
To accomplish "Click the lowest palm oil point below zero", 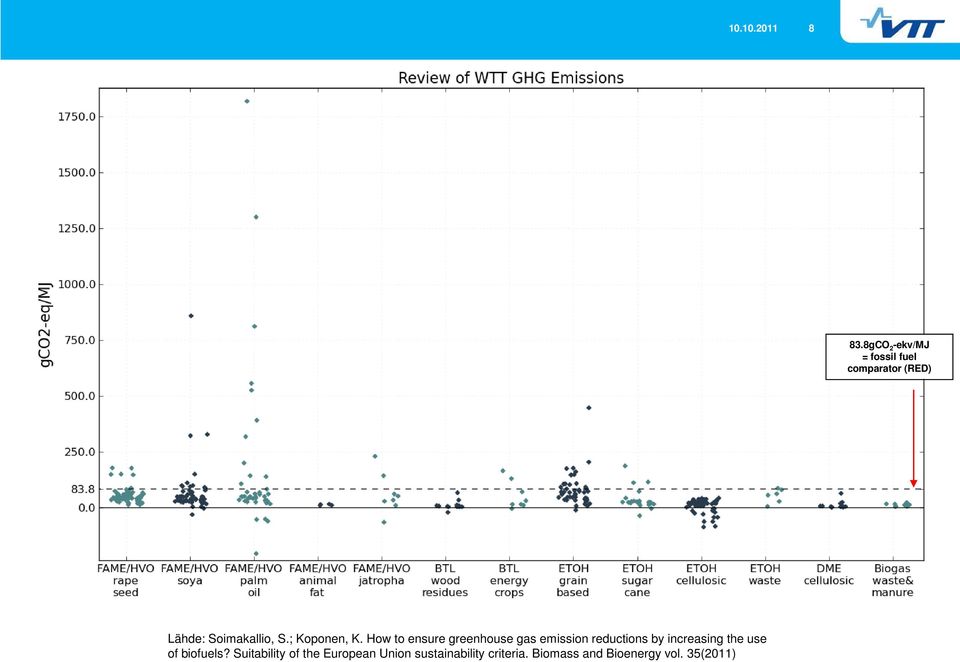I will click(256, 554).
